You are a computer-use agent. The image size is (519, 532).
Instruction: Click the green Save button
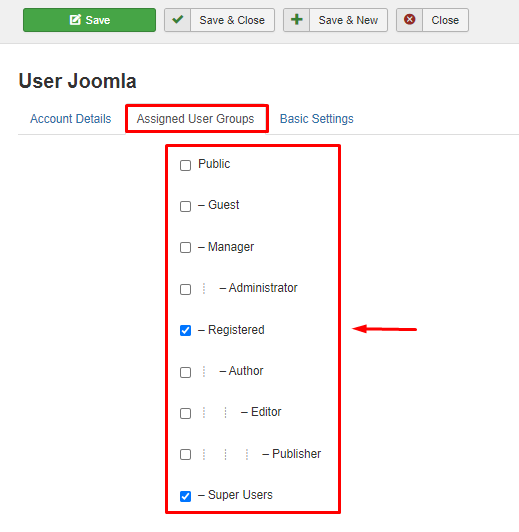(90, 20)
